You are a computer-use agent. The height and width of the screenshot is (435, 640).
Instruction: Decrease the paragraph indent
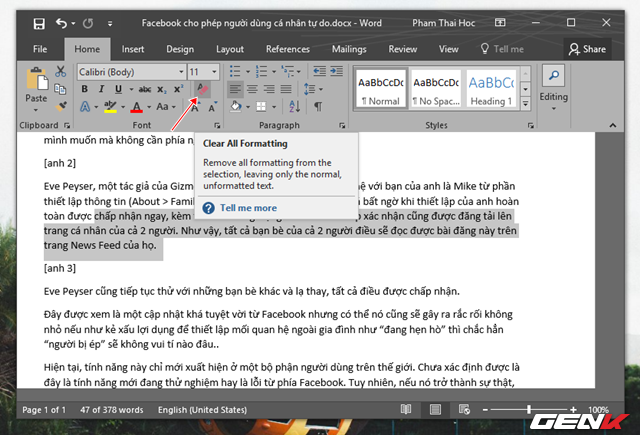point(320,71)
